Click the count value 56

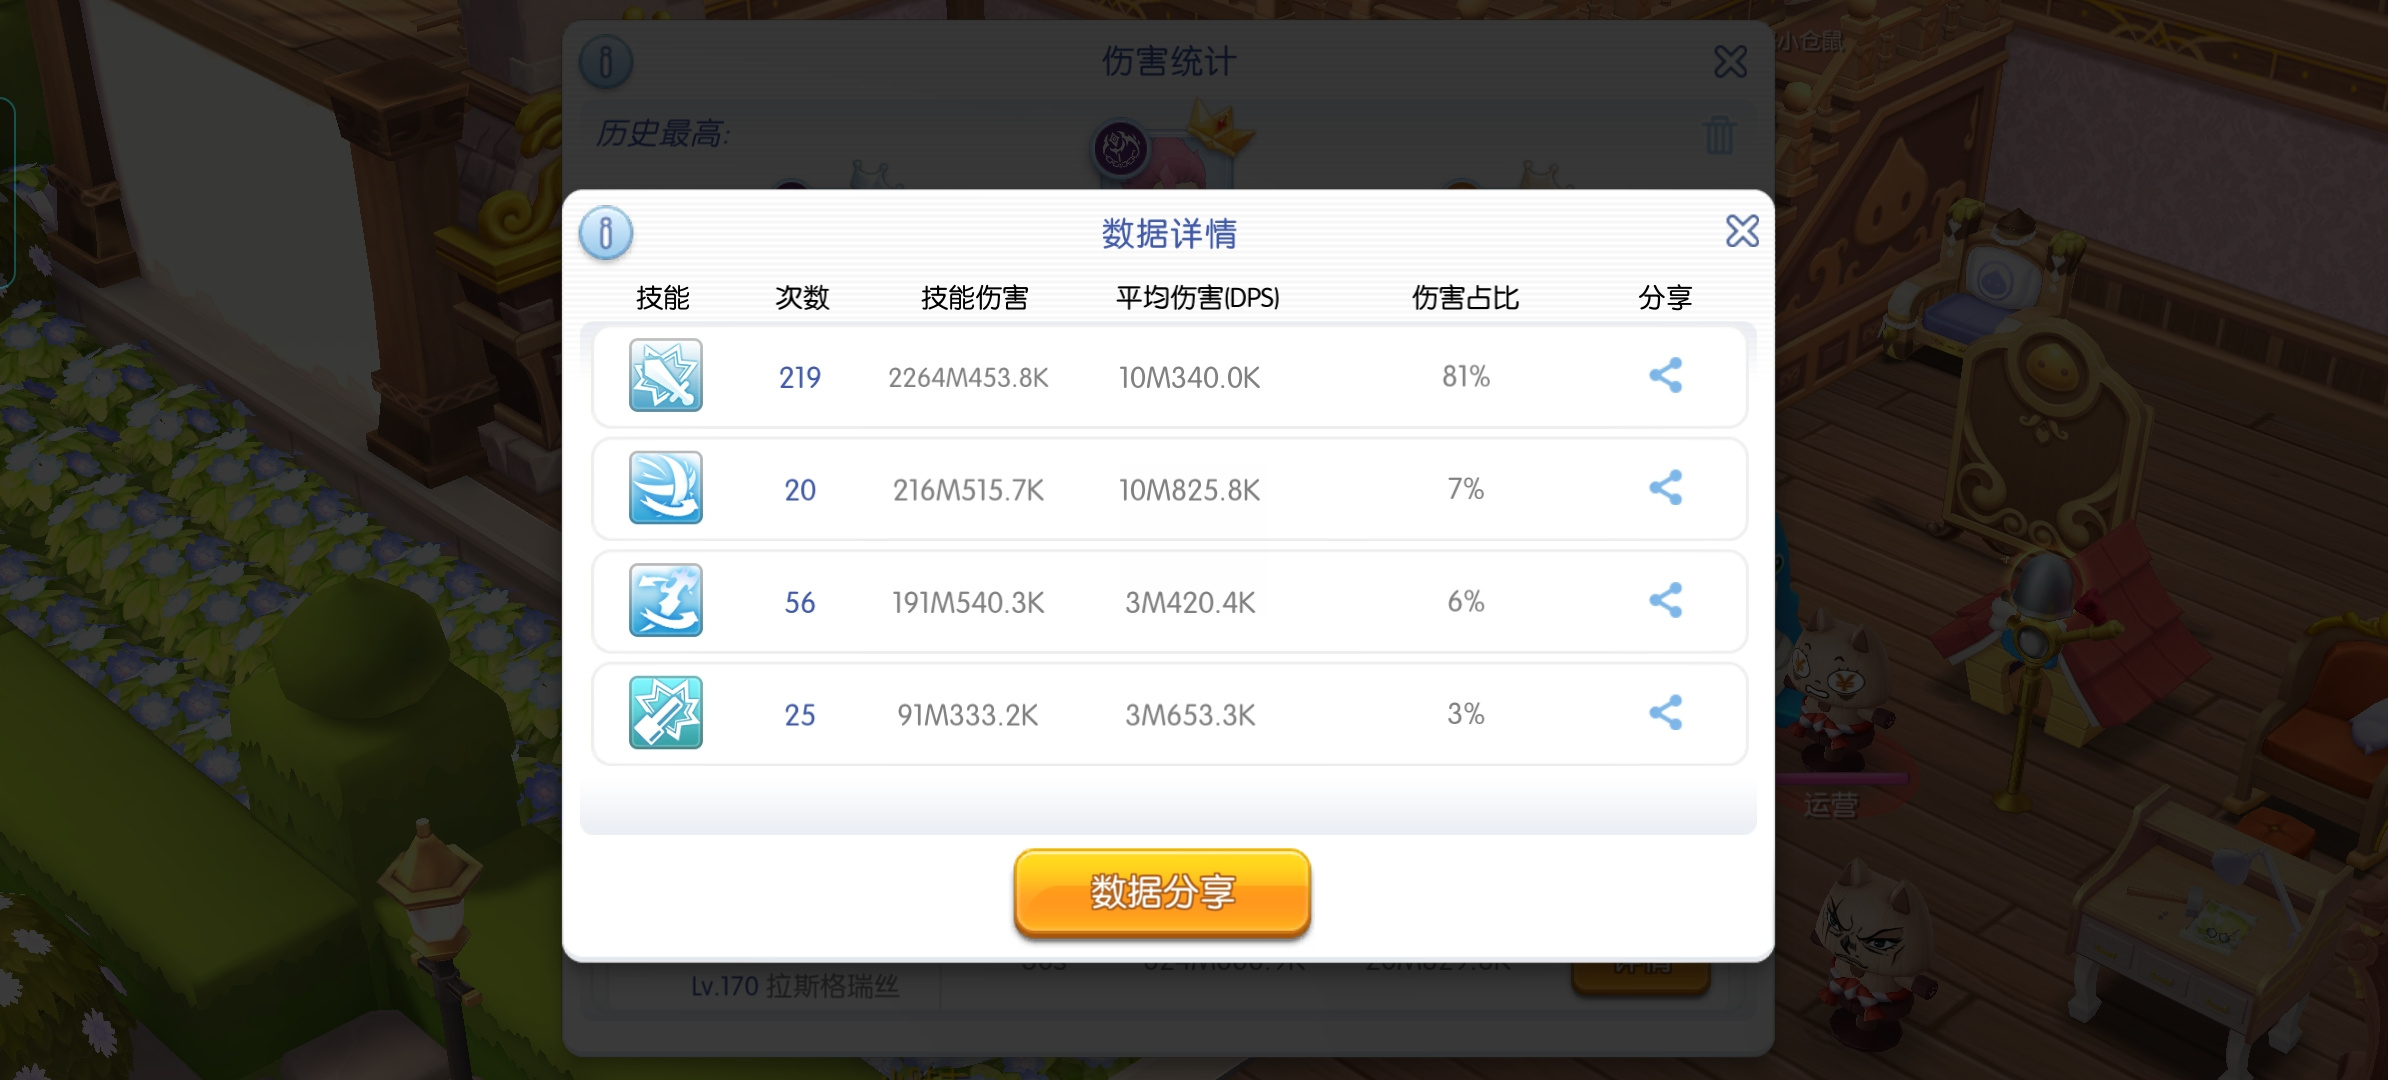point(800,603)
